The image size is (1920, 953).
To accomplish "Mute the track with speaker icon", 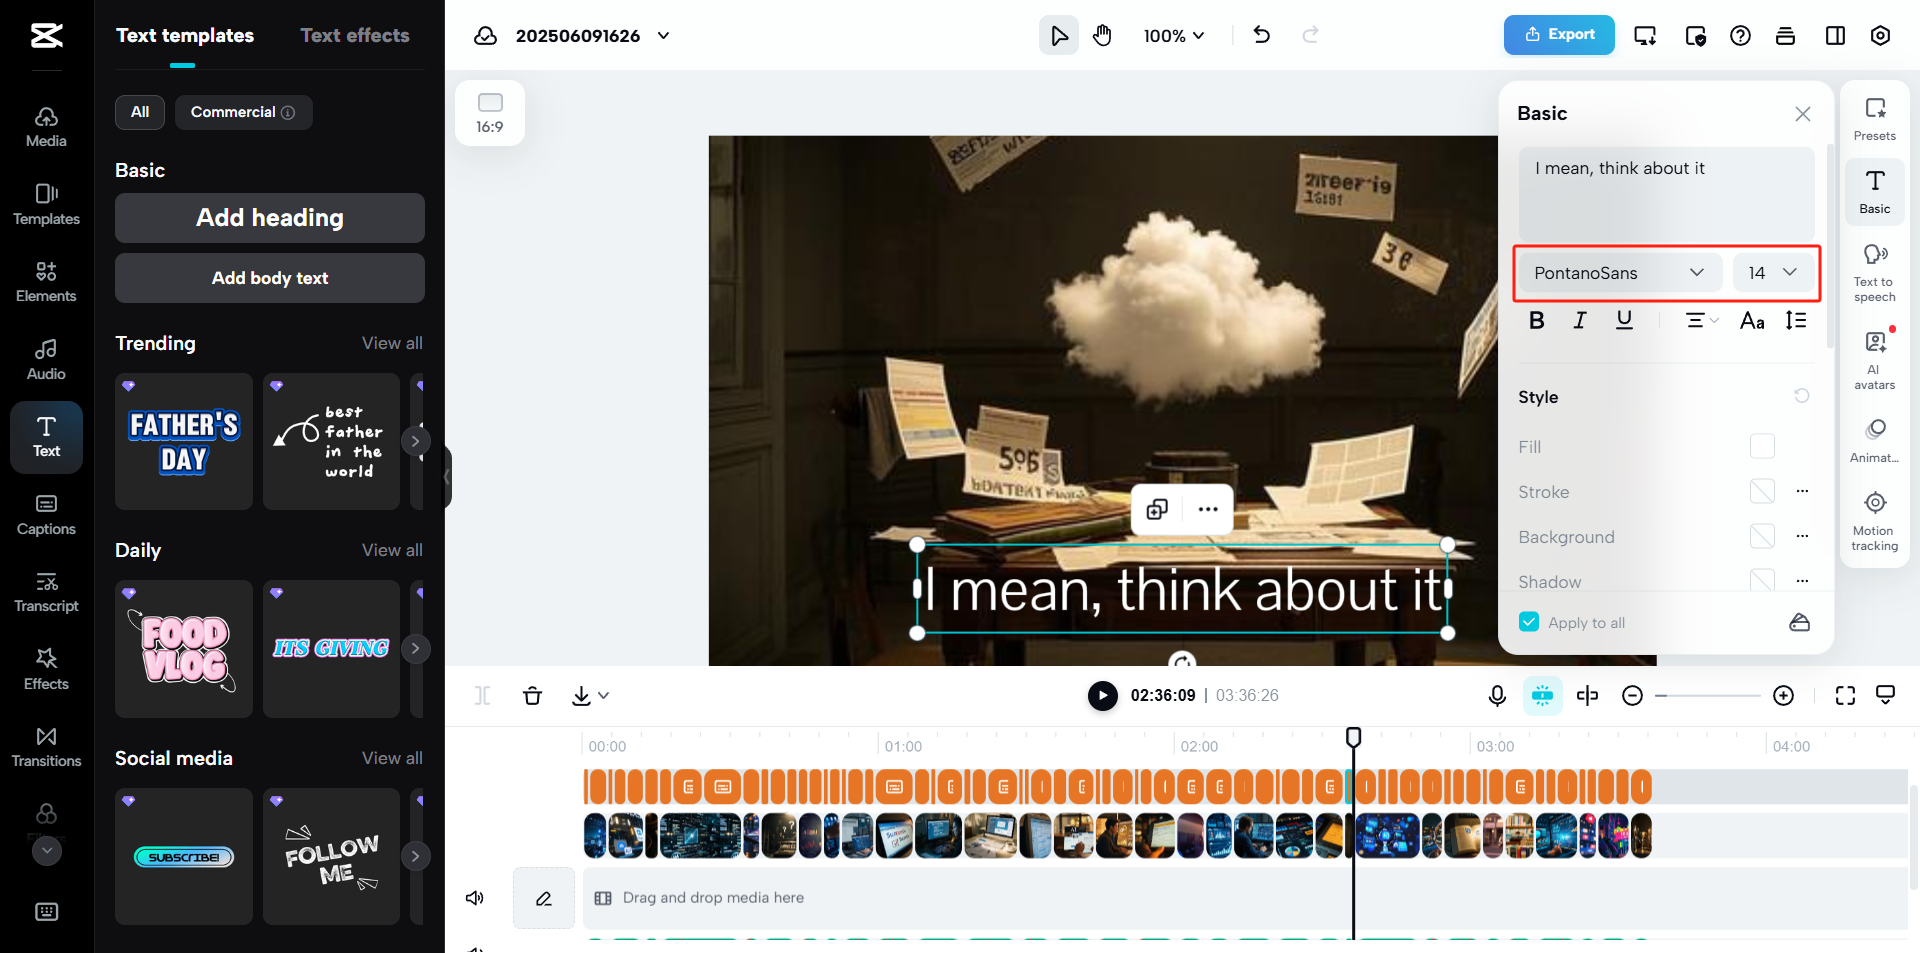I will [x=475, y=898].
